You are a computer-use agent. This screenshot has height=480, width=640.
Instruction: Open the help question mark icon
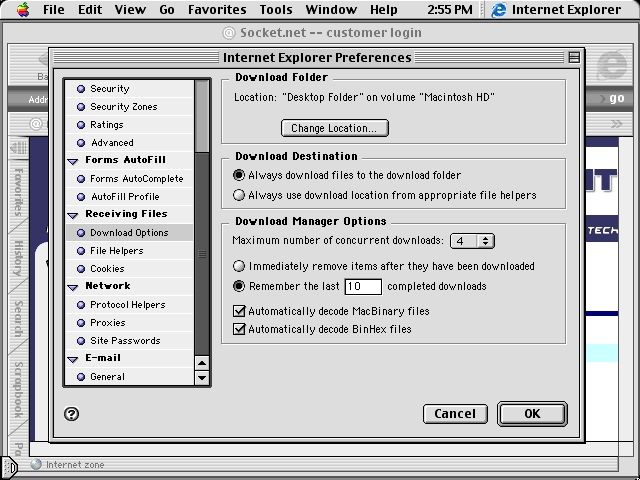(71, 414)
